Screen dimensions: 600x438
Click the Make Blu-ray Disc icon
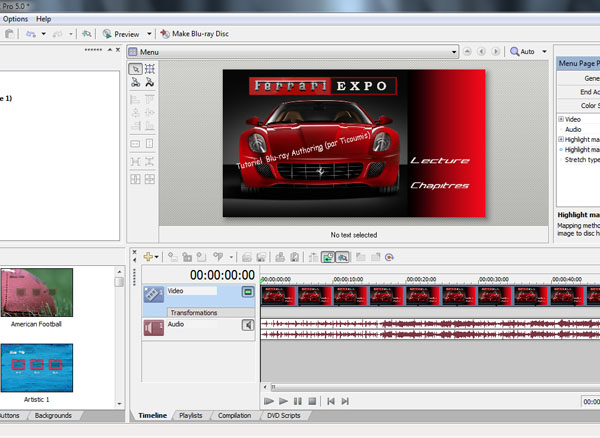point(165,33)
